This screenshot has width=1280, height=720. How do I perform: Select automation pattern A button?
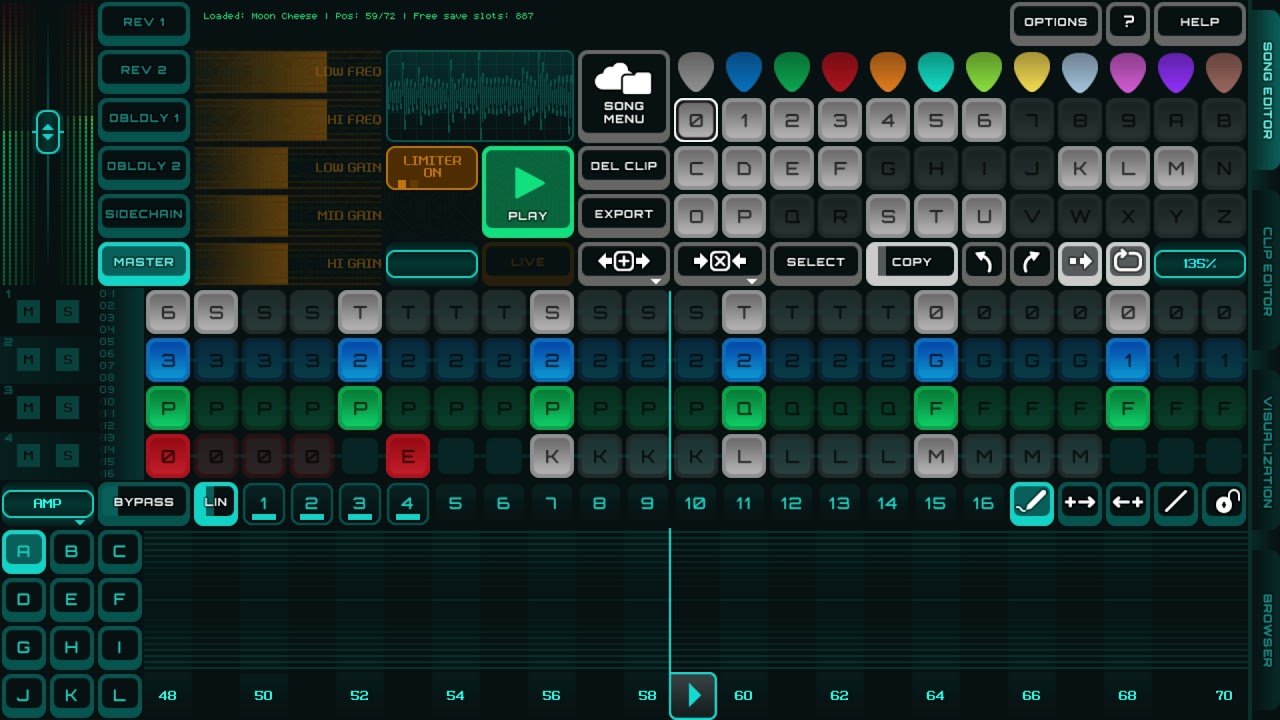pos(24,551)
